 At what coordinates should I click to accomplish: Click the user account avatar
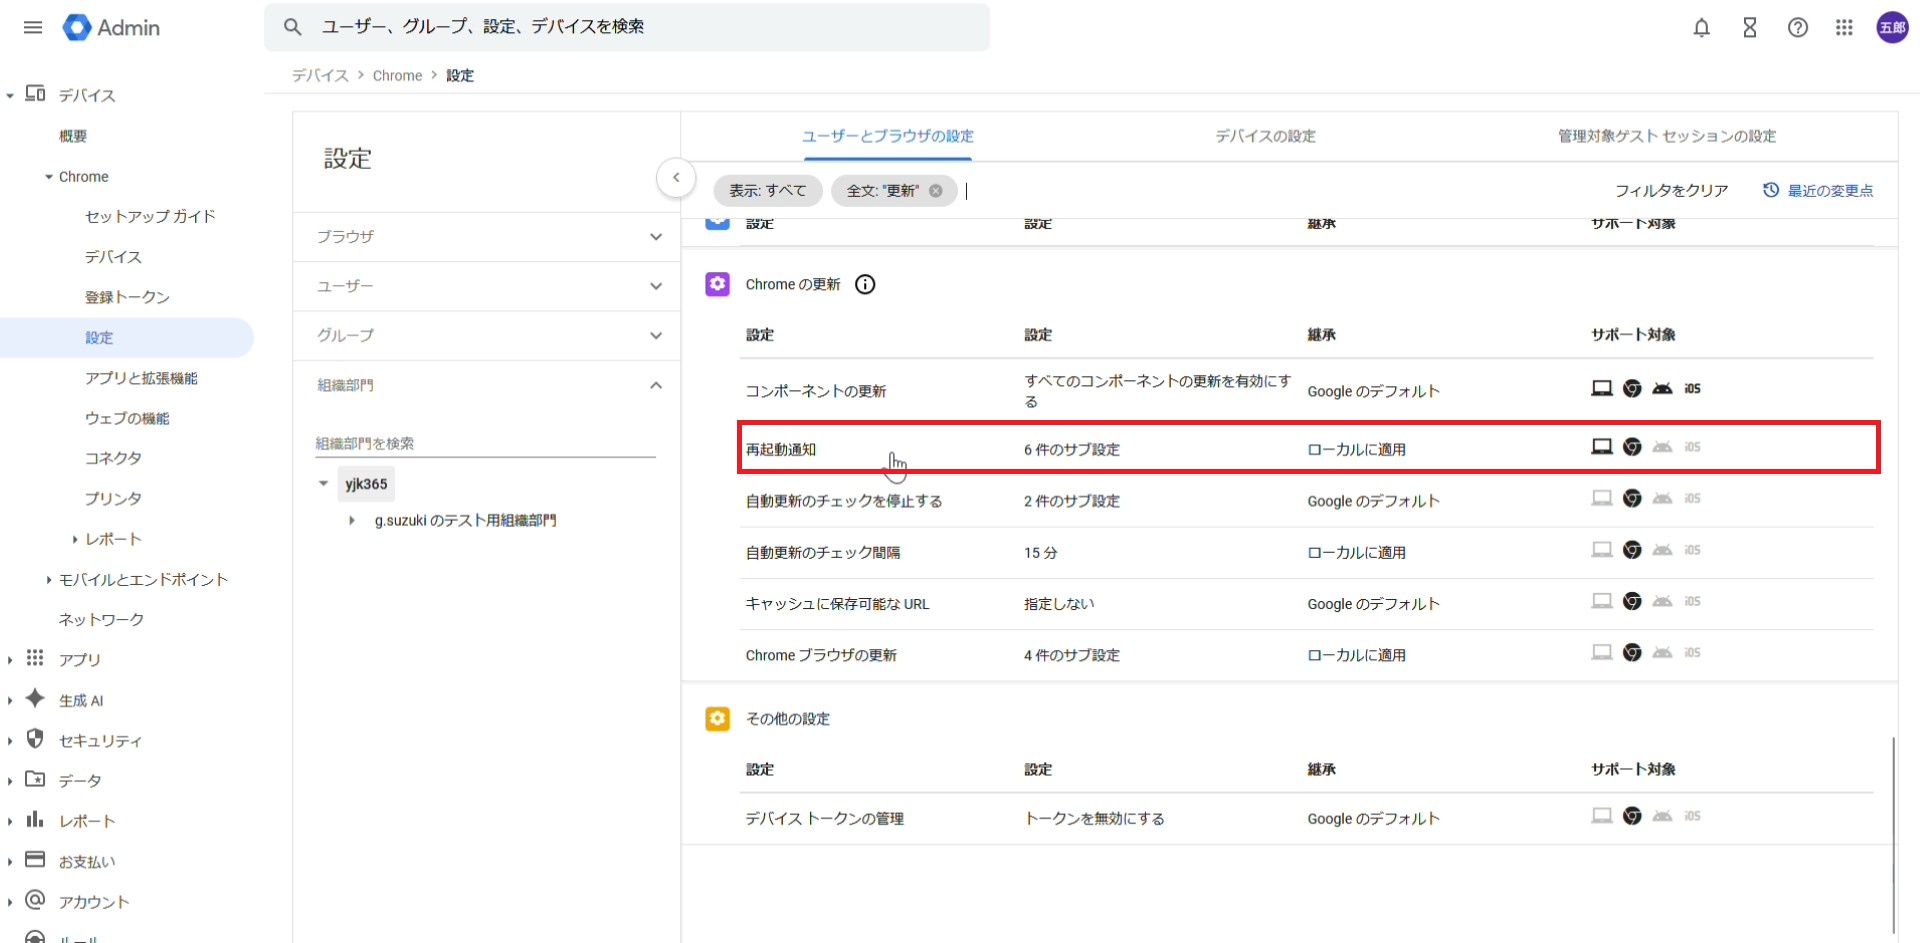[1892, 28]
